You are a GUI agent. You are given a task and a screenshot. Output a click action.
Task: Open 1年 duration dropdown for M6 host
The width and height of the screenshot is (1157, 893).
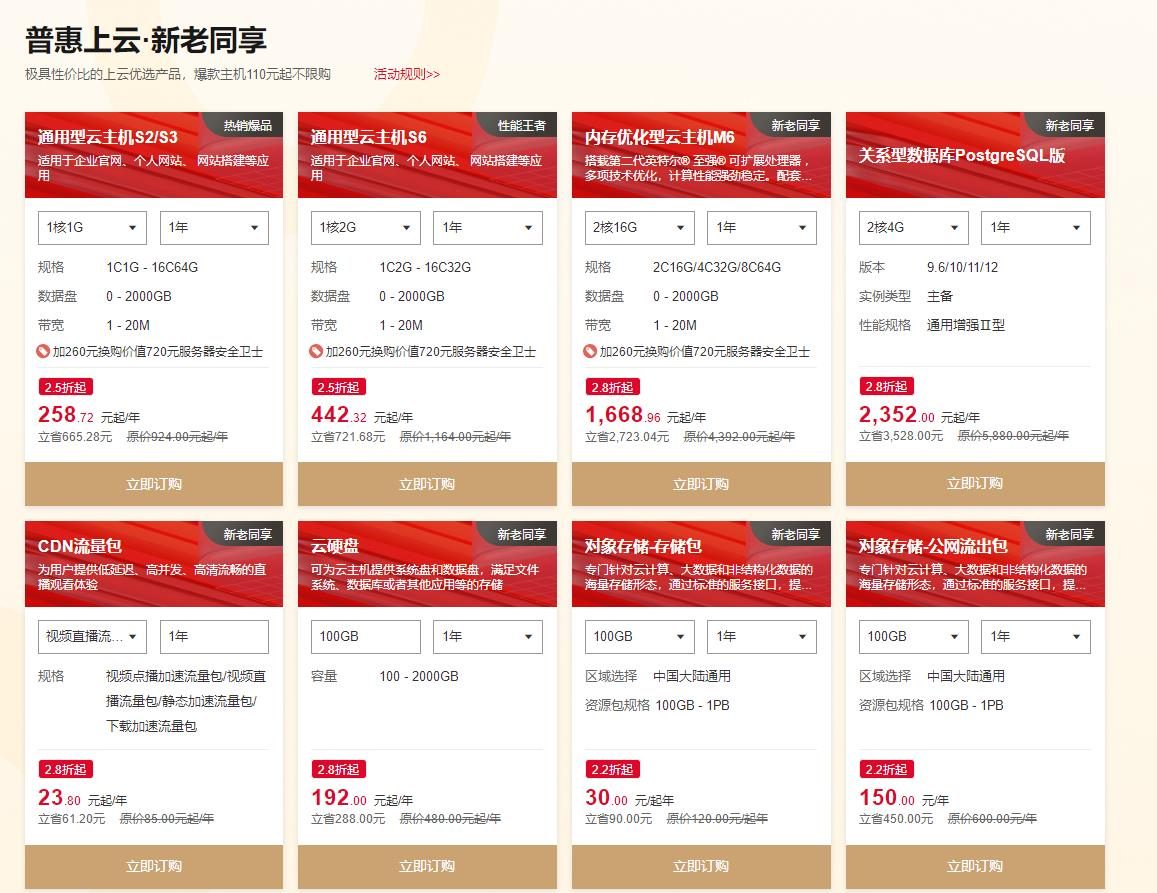tap(761, 227)
